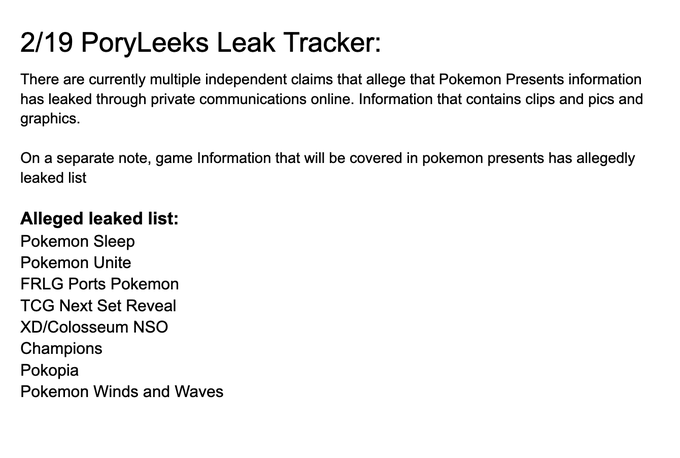680x458 pixels.
Task: Select the 'Pokopia' list entry
Action: (49, 370)
